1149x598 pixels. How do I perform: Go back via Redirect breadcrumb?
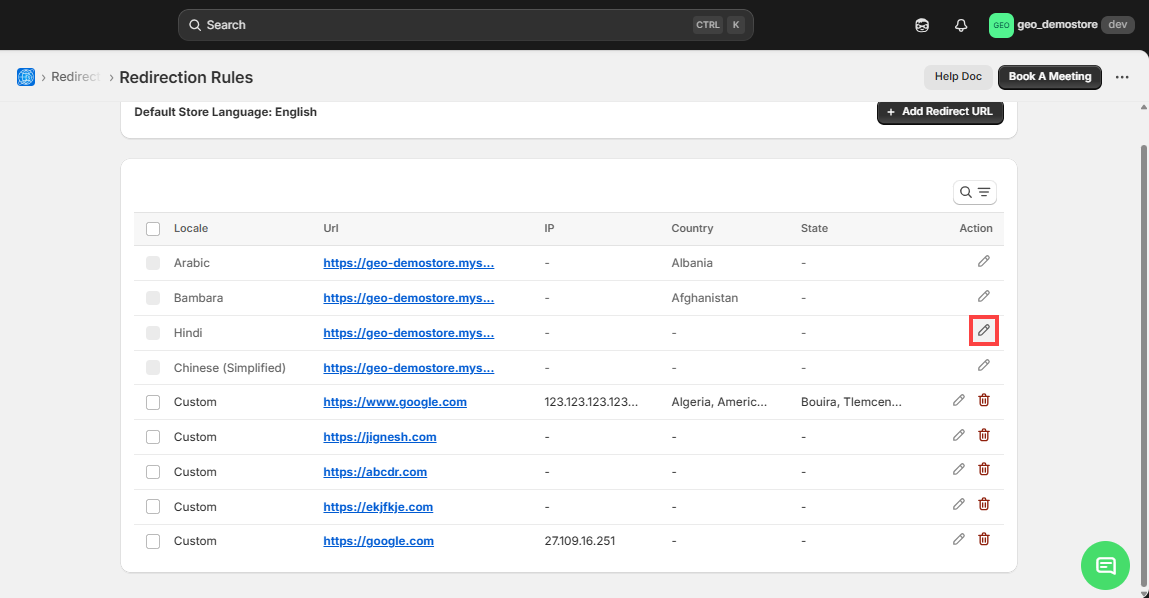[75, 77]
